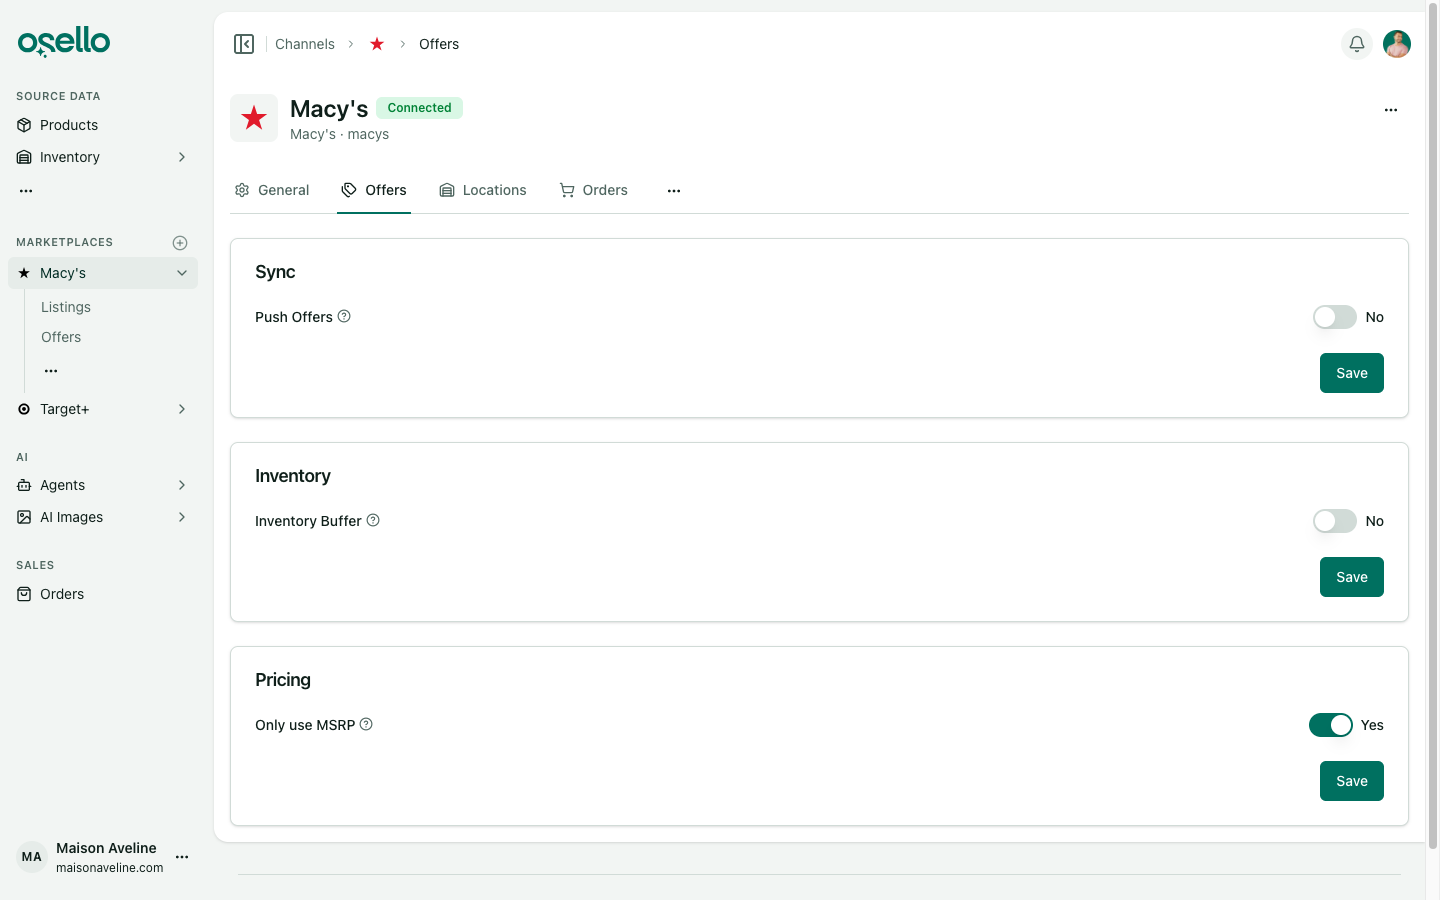1440x900 pixels.
Task: Show help for Inventory Buffer
Action: (373, 520)
